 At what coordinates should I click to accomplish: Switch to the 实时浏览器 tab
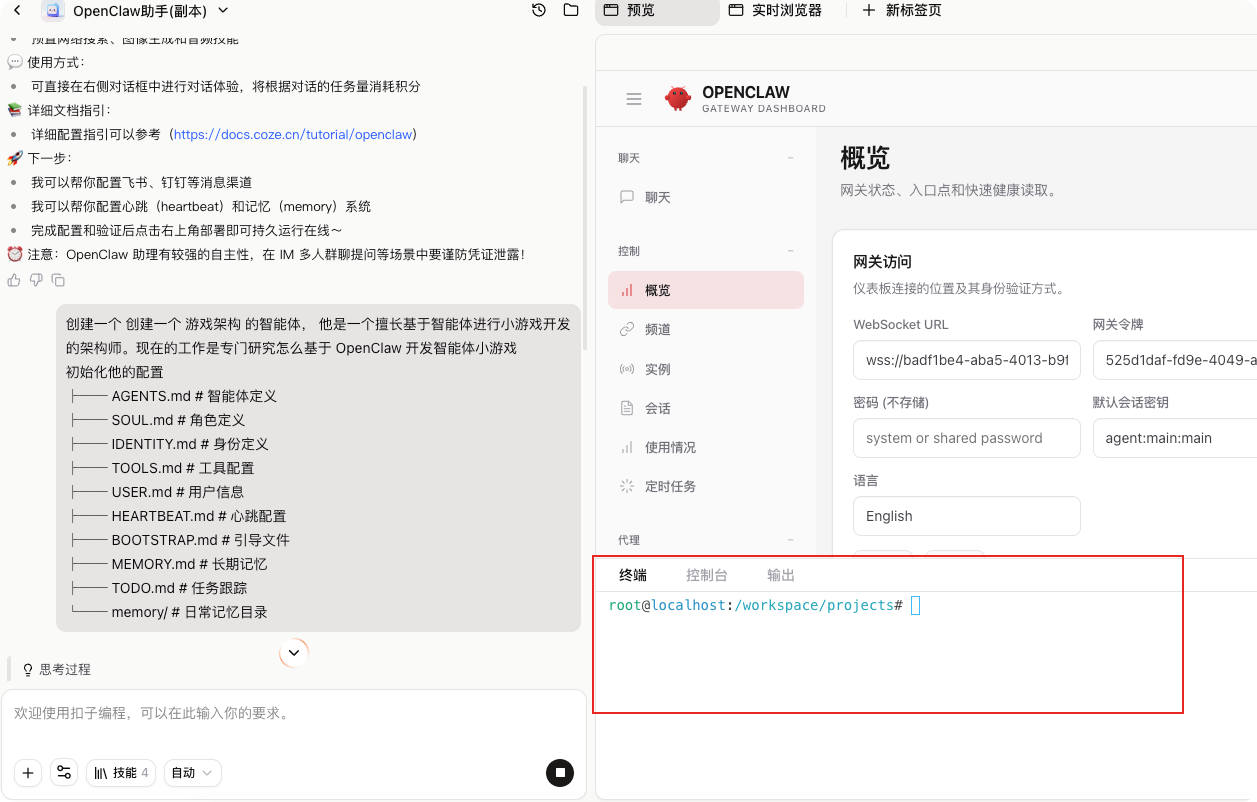pos(775,11)
